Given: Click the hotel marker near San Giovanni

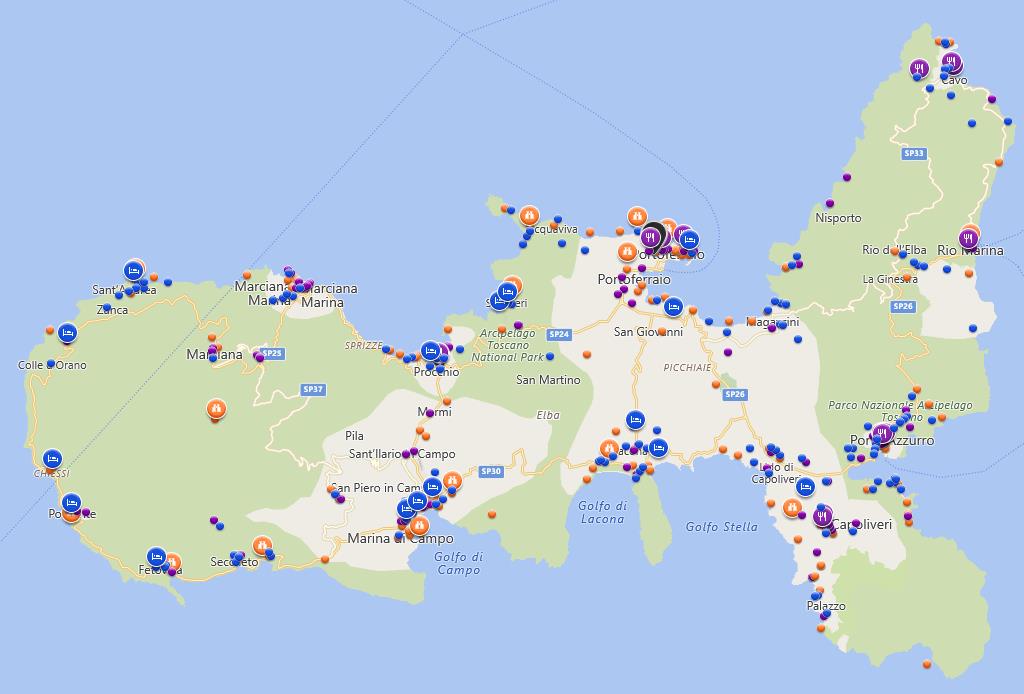Looking at the screenshot, I should [x=673, y=306].
